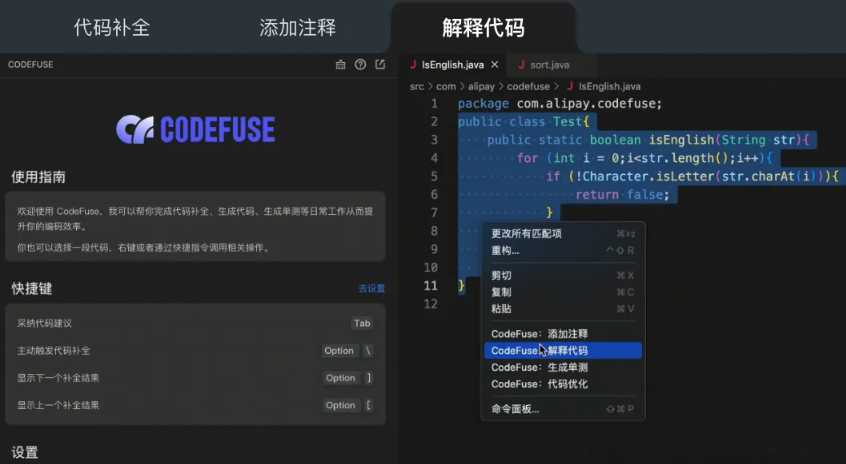Switch to the 添加注释 tab
The image size is (846, 464).
[x=297, y=28]
